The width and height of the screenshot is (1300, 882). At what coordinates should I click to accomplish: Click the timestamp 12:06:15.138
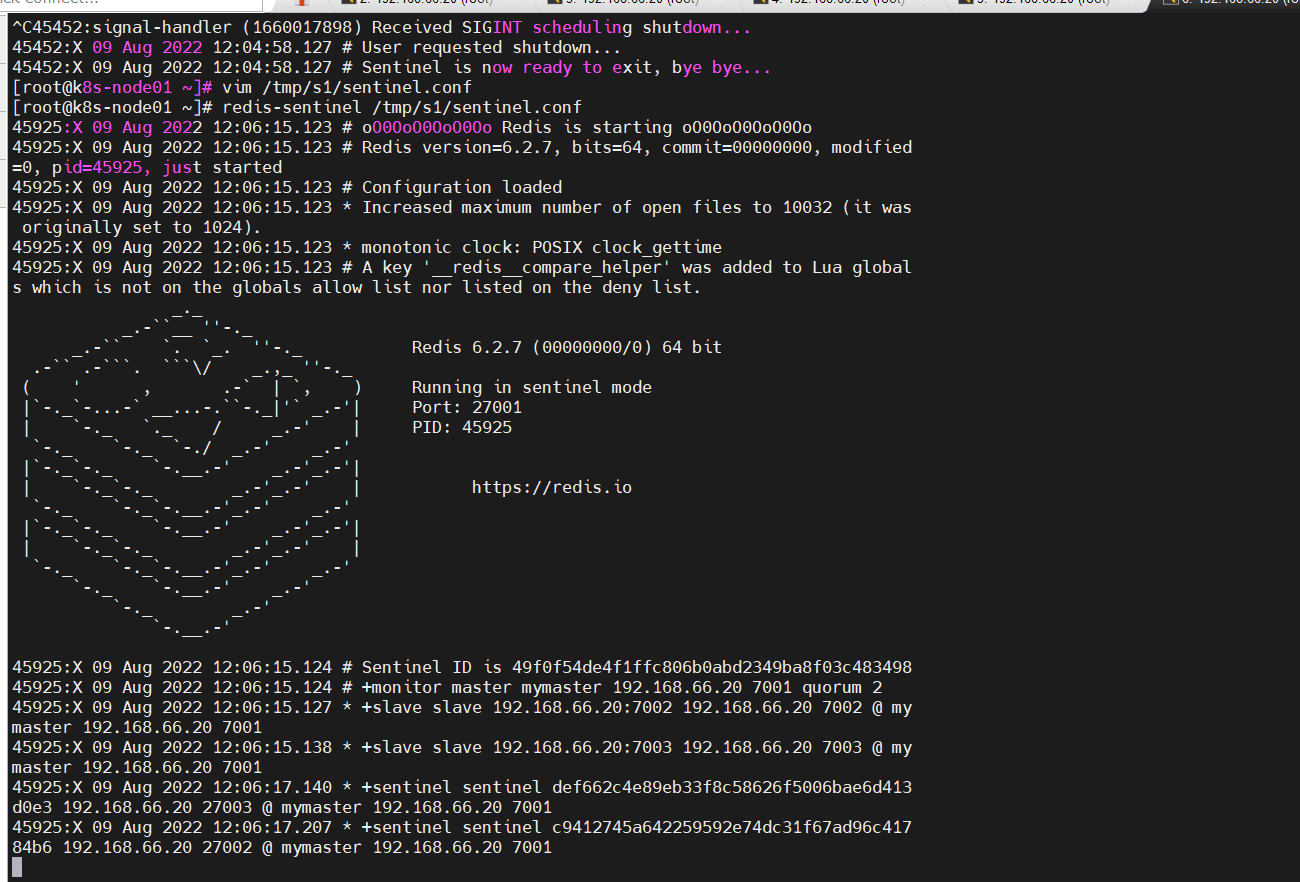point(271,747)
